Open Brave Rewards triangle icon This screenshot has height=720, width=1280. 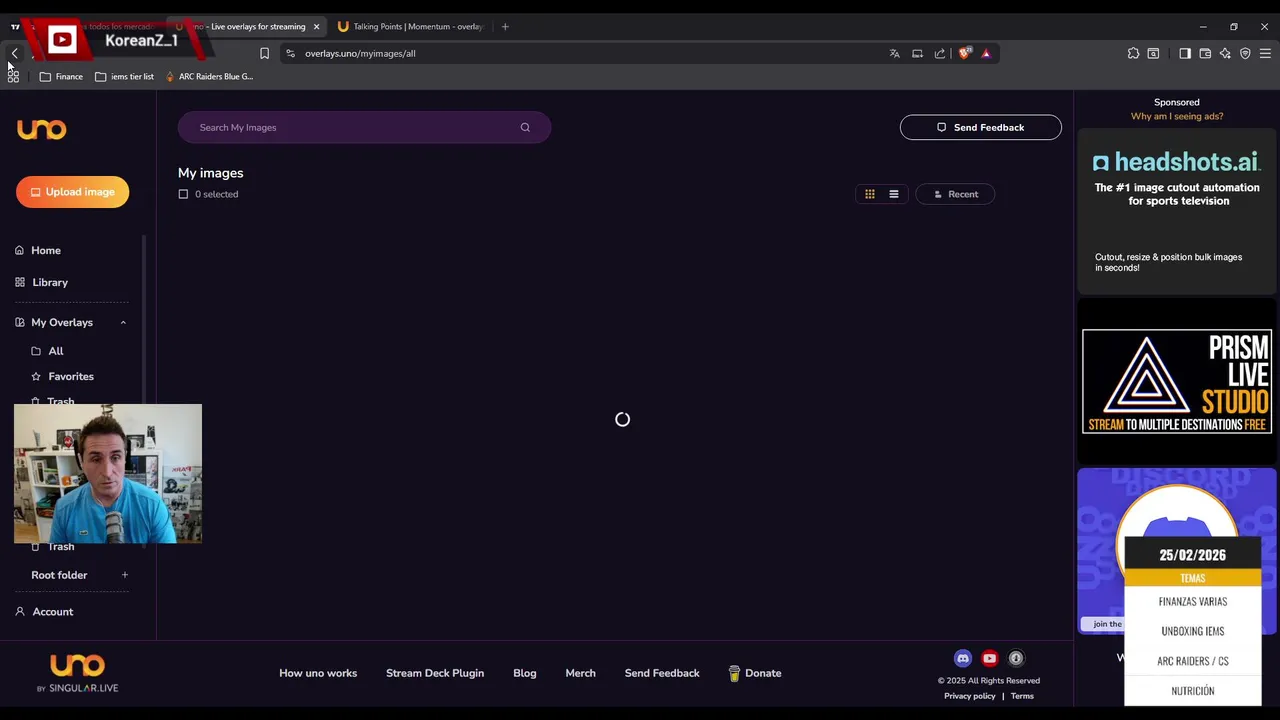pyautogui.click(x=986, y=53)
